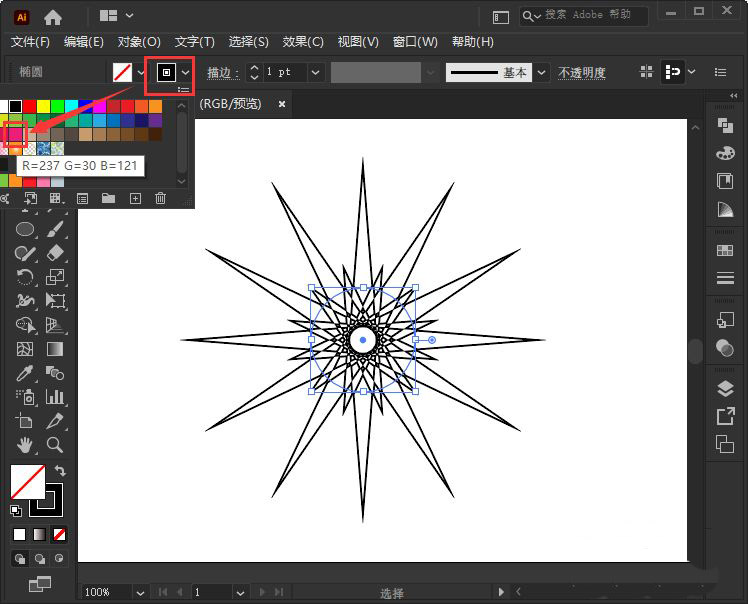Viewport: 748px width, 604px height.
Task: Pick the Zoom magnifier tool
Action: (x=56, y=445)
